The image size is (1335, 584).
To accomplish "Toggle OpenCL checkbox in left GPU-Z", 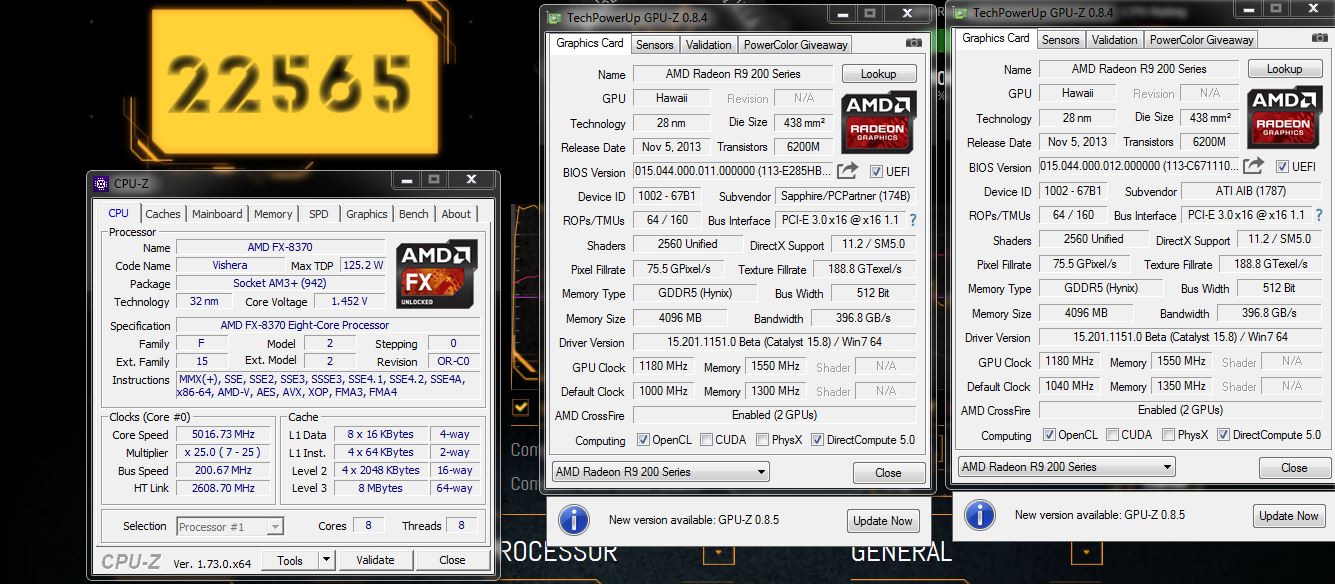I will 645,440.
